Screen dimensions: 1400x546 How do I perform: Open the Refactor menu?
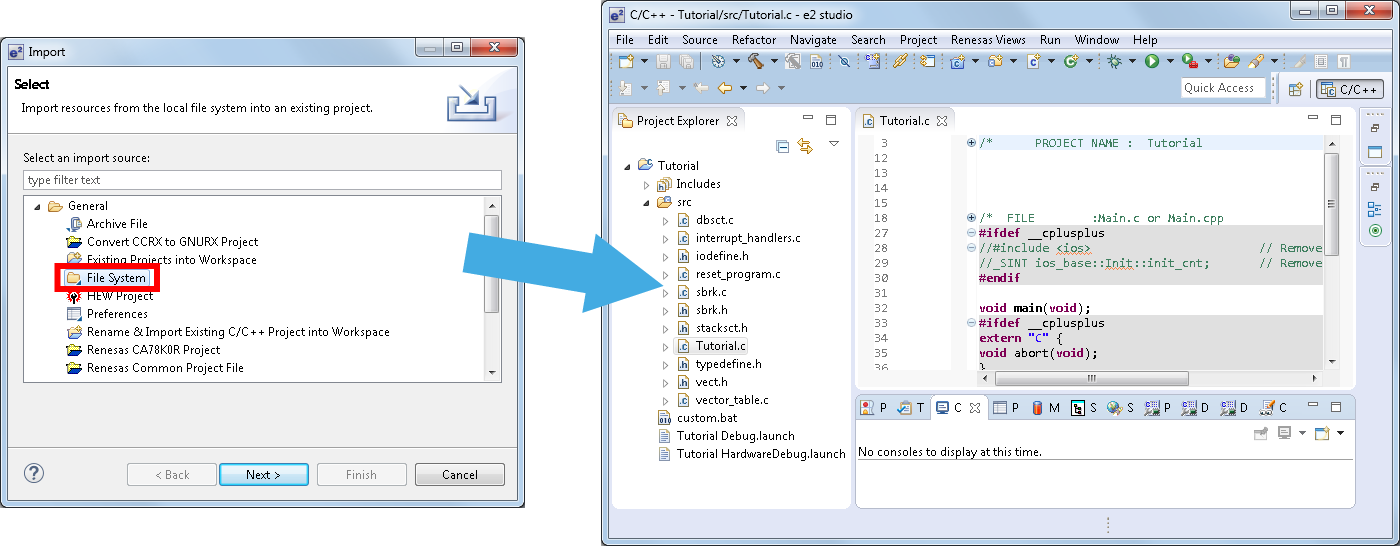754,40
